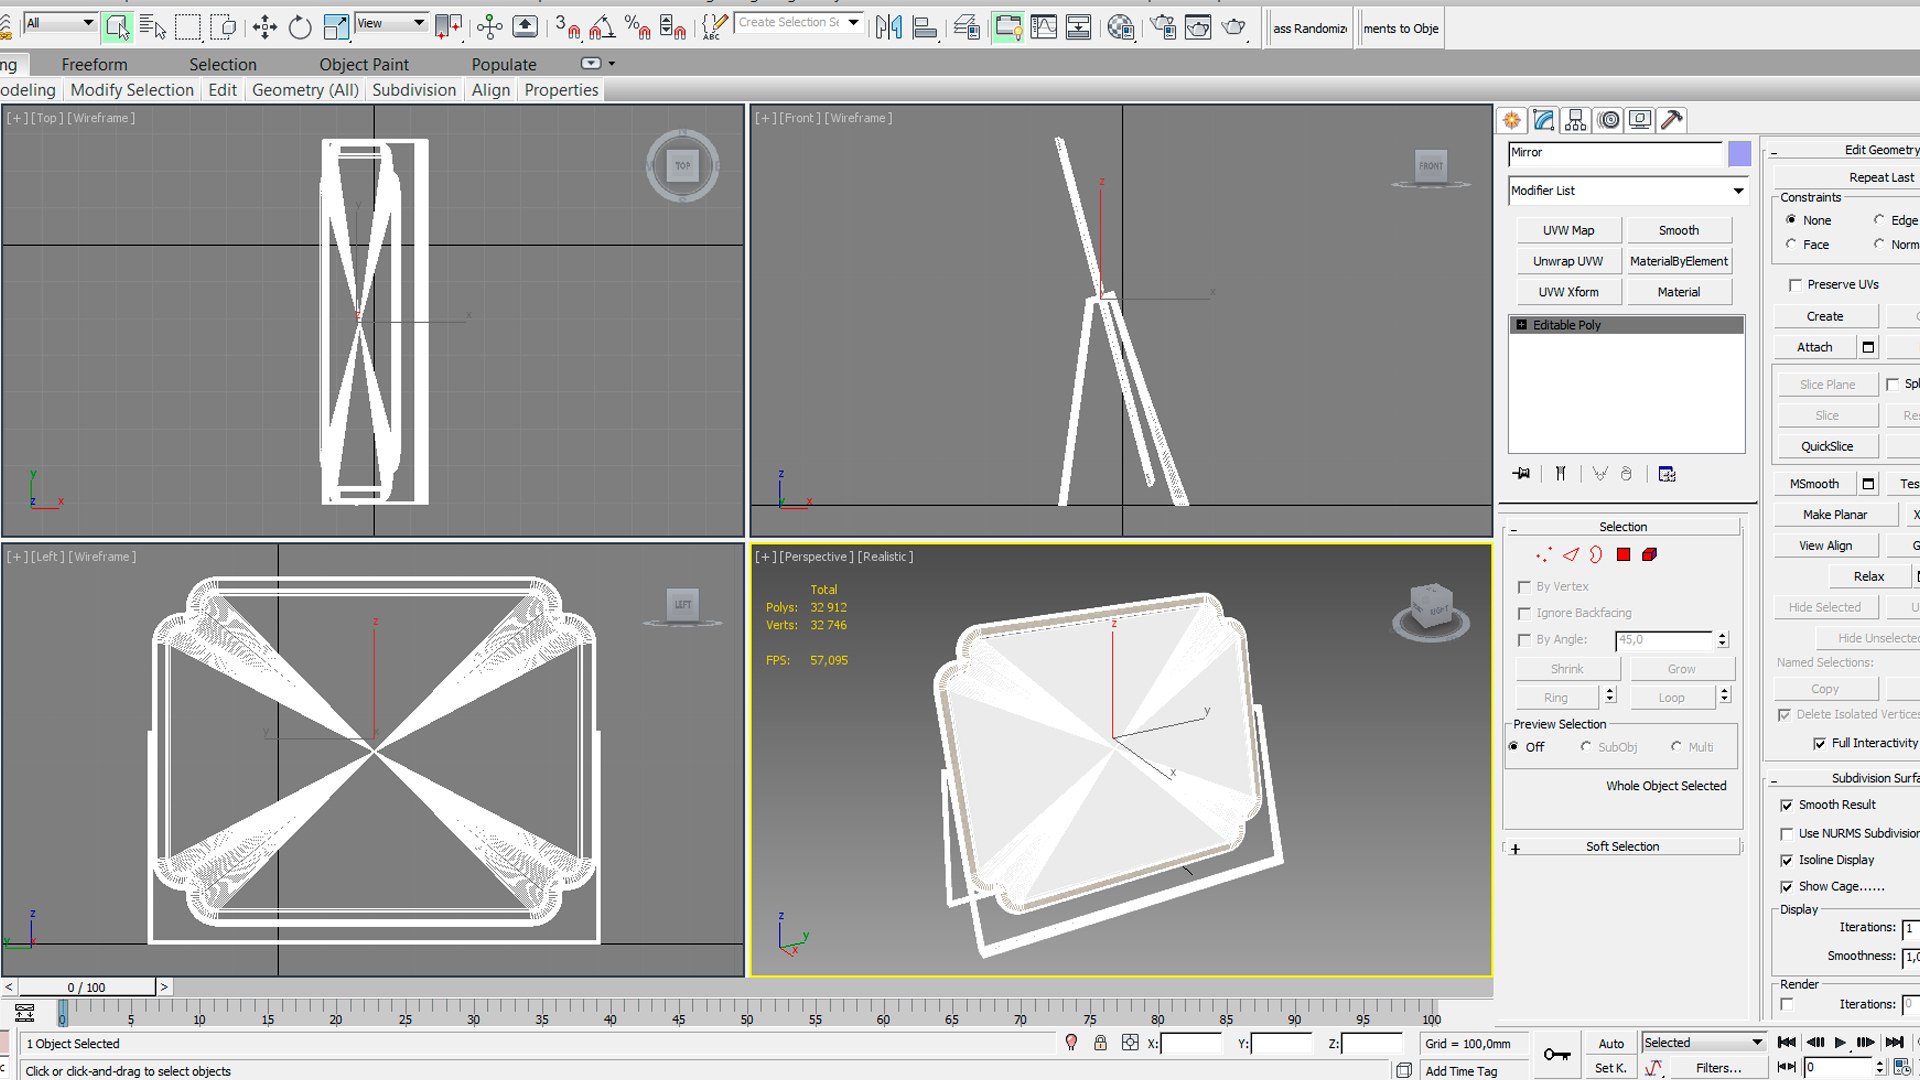Open the Freeform ribbon tab

pos(94,65)
